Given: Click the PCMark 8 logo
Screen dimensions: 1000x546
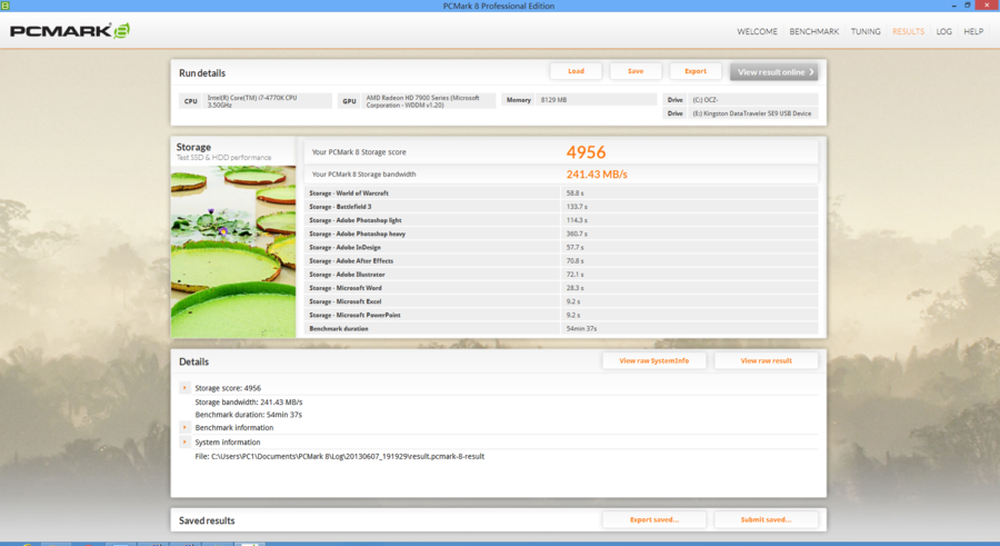Looking at the screenshot, I should [70, 31].
